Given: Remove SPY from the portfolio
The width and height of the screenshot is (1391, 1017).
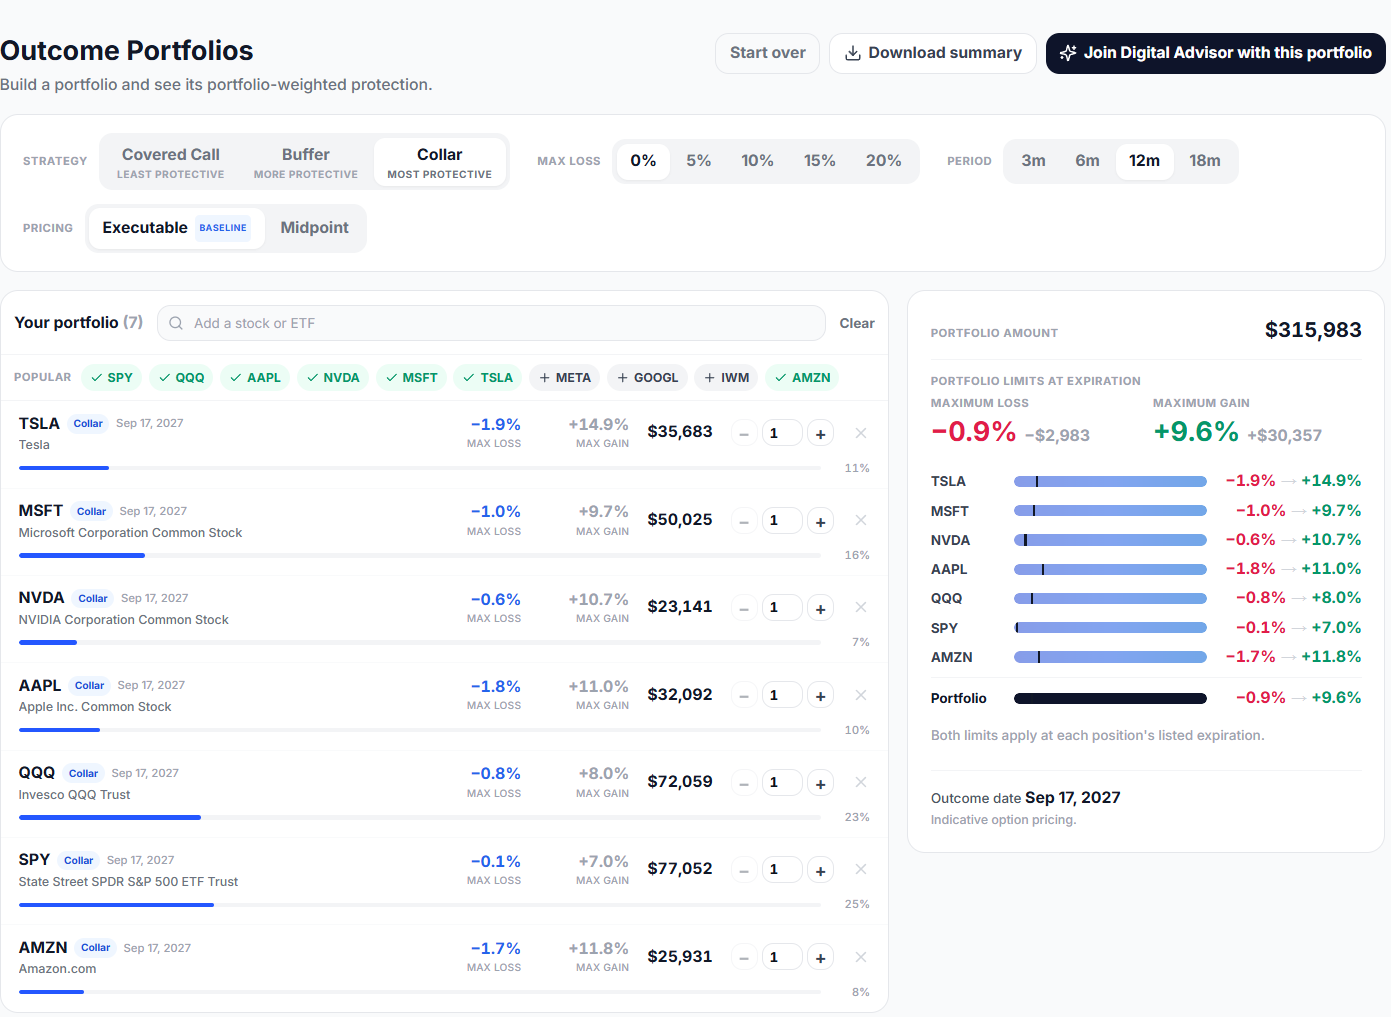Looking at the screenshot, I should (x=861, y=869).
